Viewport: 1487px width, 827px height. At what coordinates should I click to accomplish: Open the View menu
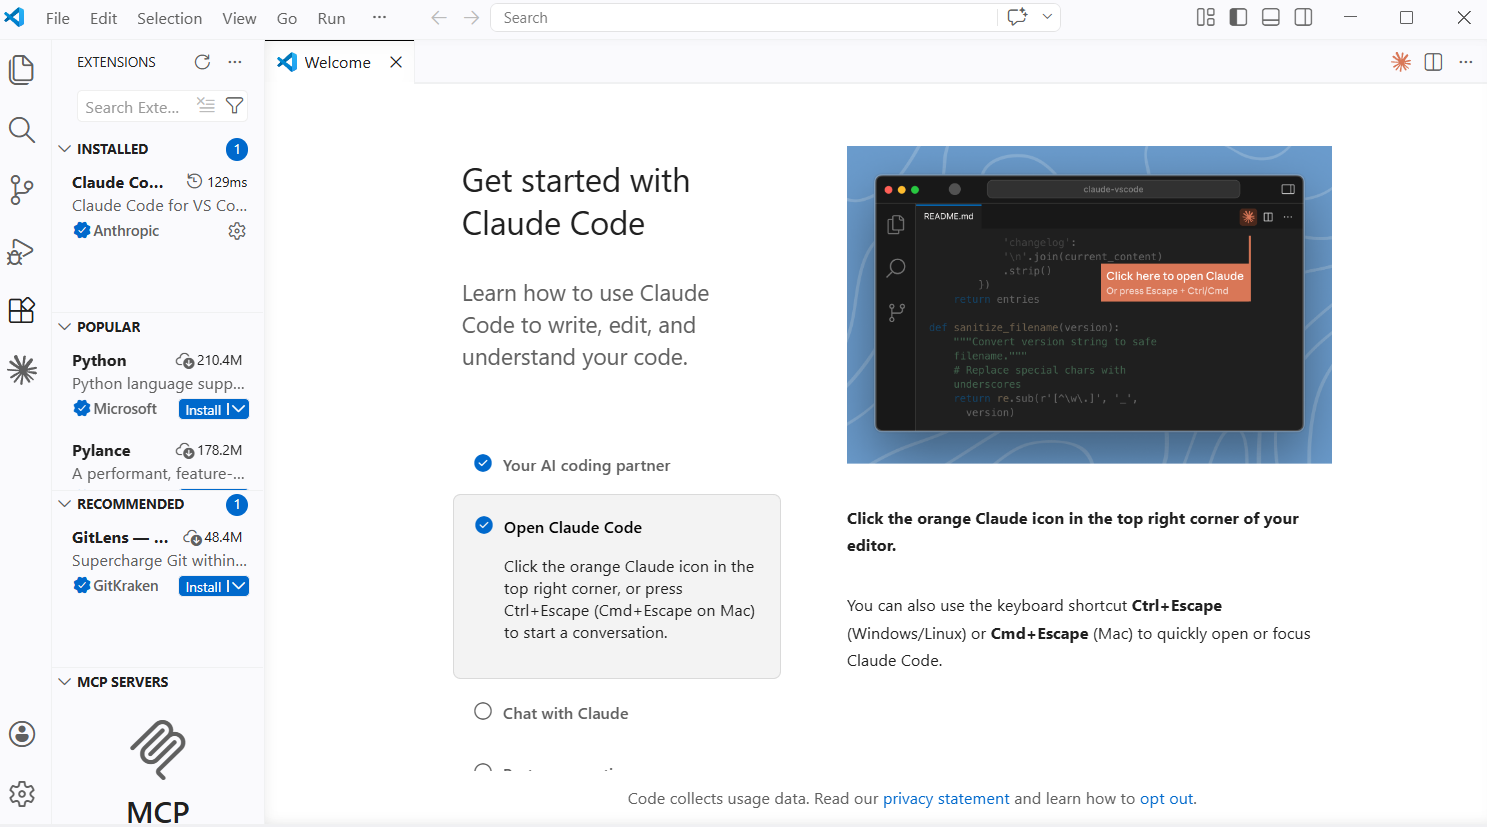239,17
